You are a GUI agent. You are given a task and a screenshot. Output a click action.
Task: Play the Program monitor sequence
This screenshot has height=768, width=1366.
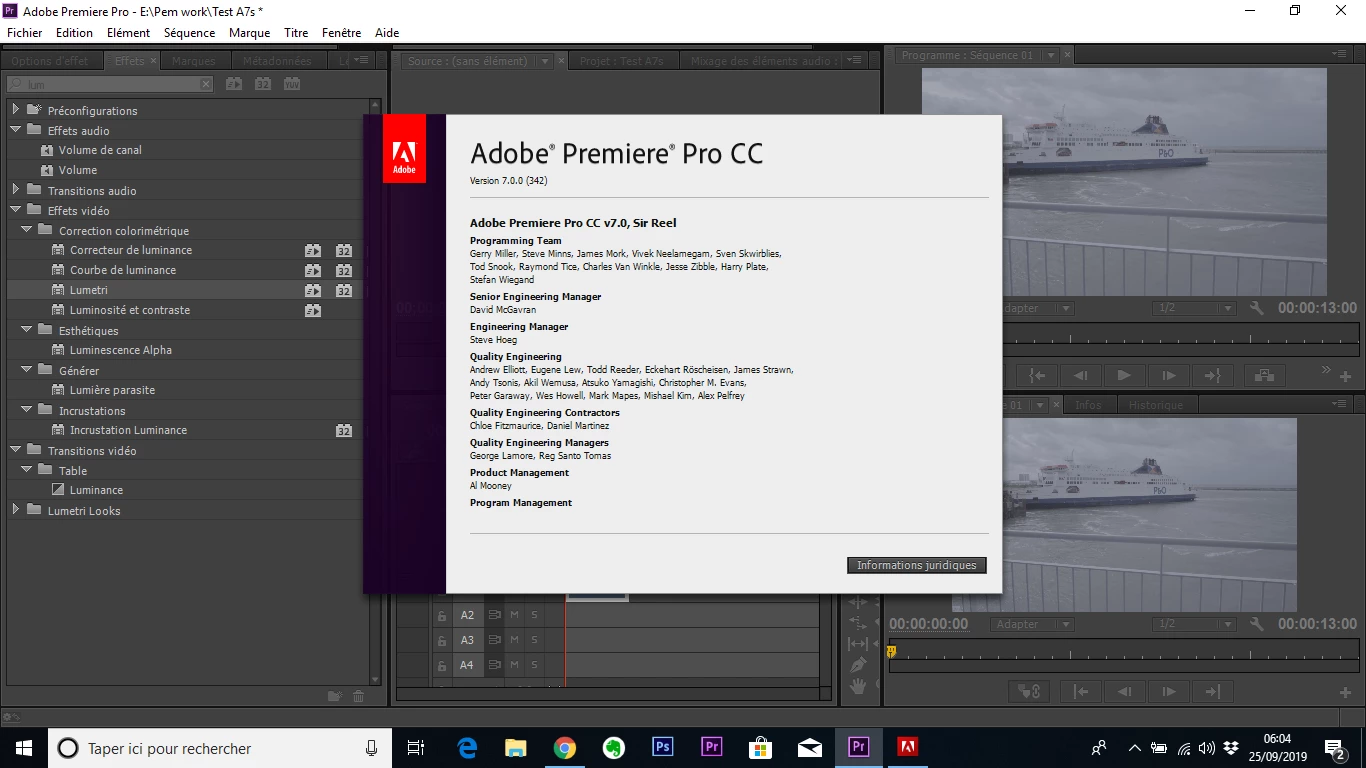(x=1124, y=376)
